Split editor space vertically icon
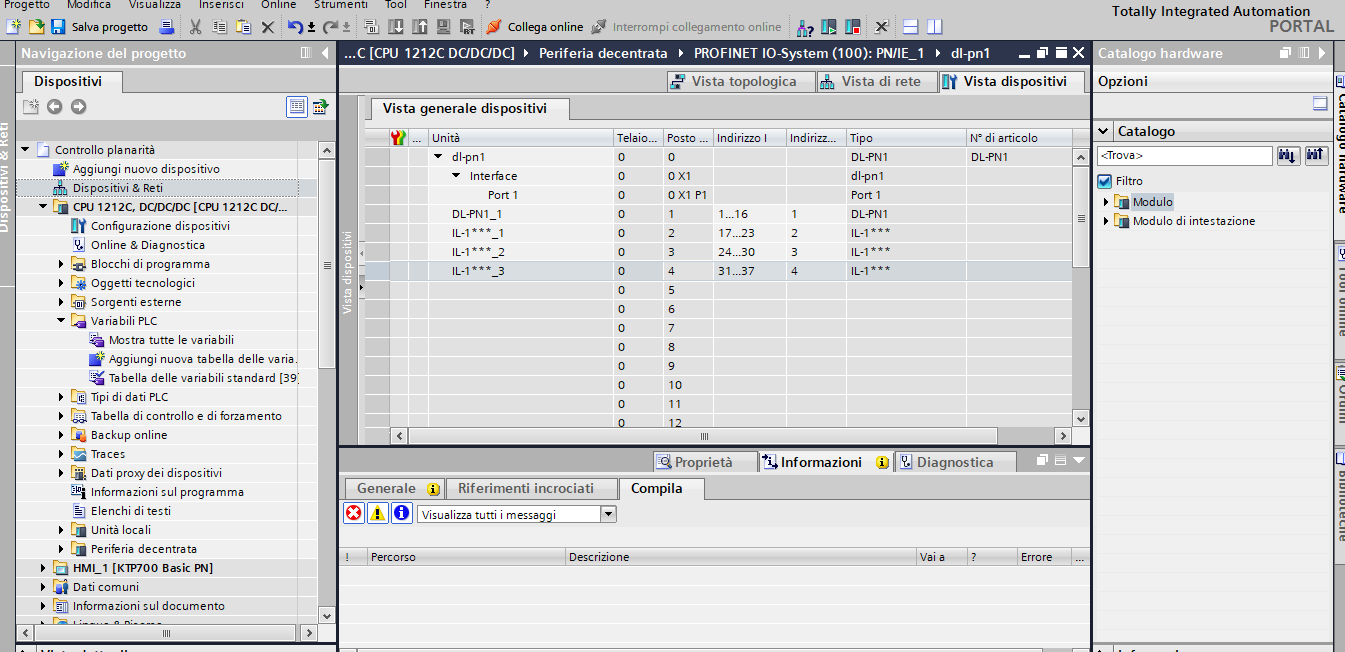This screenshot has width=1345, height=652. pyautogui.click(x=934, y=27)
